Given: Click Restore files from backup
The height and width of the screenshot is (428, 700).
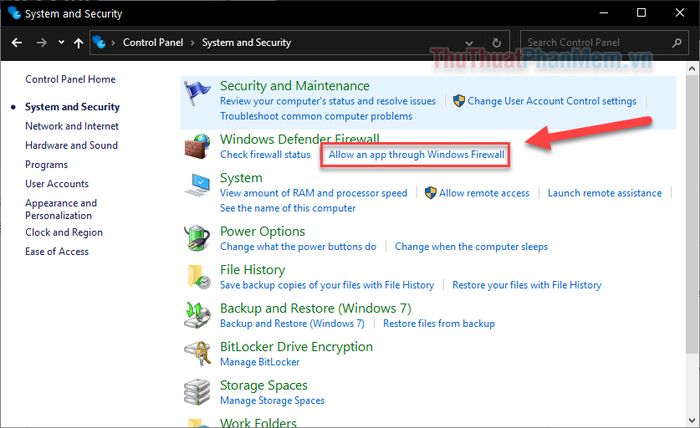Looking at the screenshot, I should (x=439, y=324).
